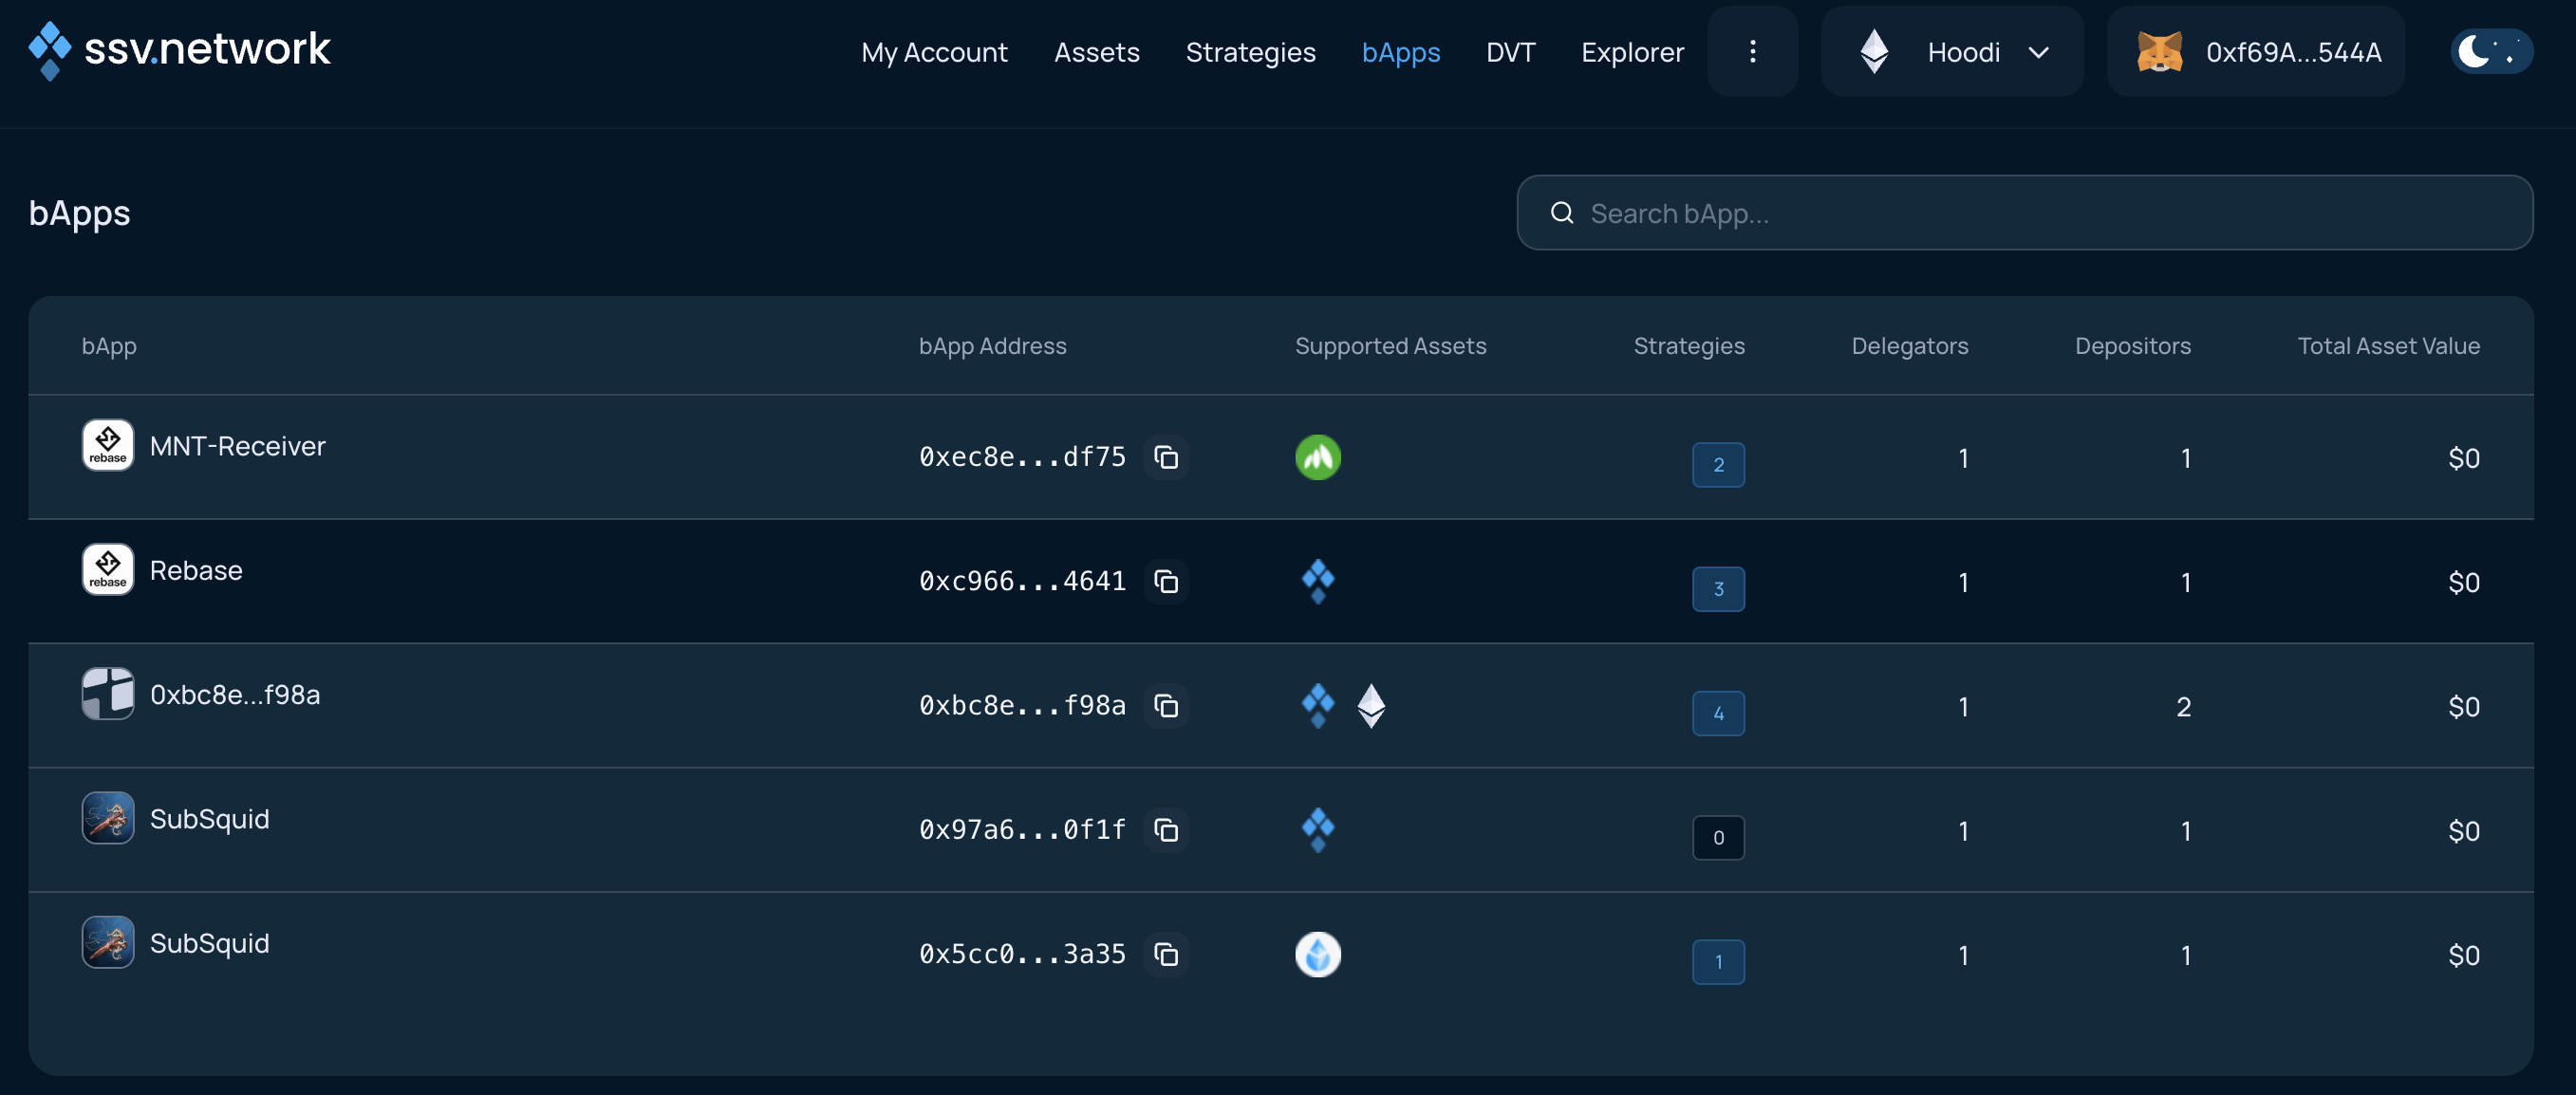Image resolution: width=2576 pixels, height=1095 pixels.
Task: Click address text 0xec8e...df75
Action: [x=1022, y=457]
